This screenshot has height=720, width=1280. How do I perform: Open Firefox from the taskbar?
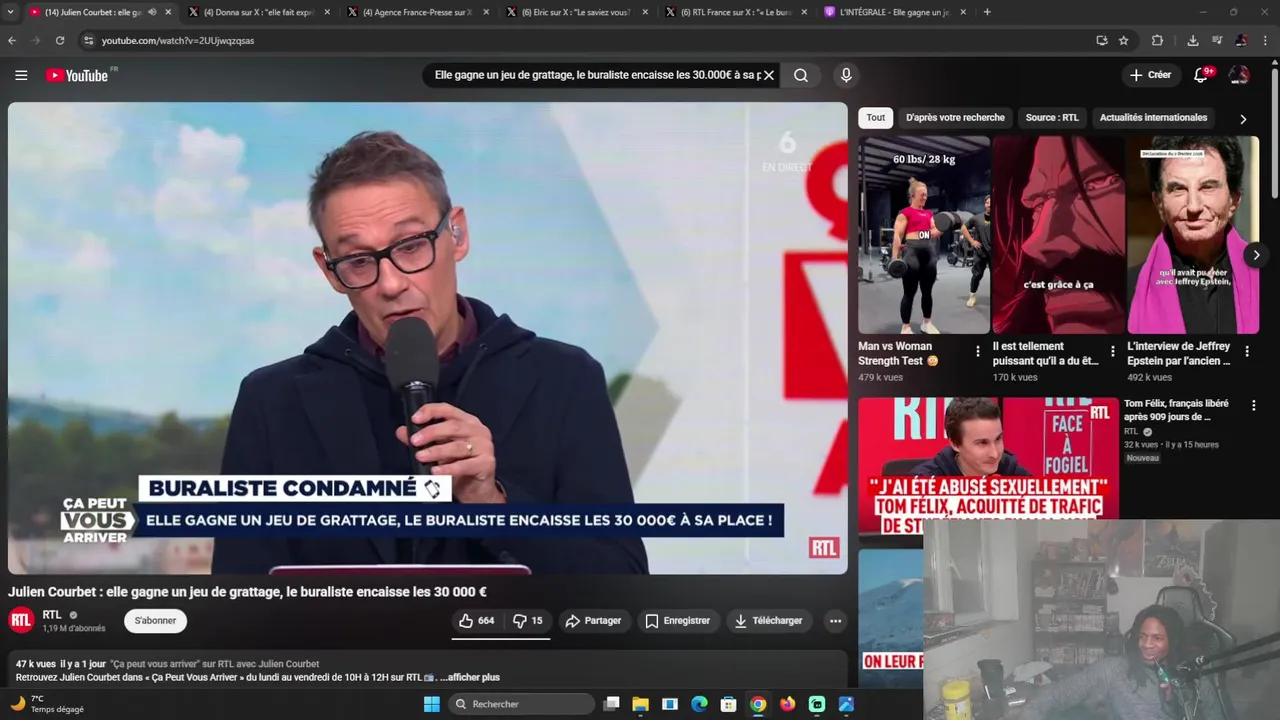788,704
